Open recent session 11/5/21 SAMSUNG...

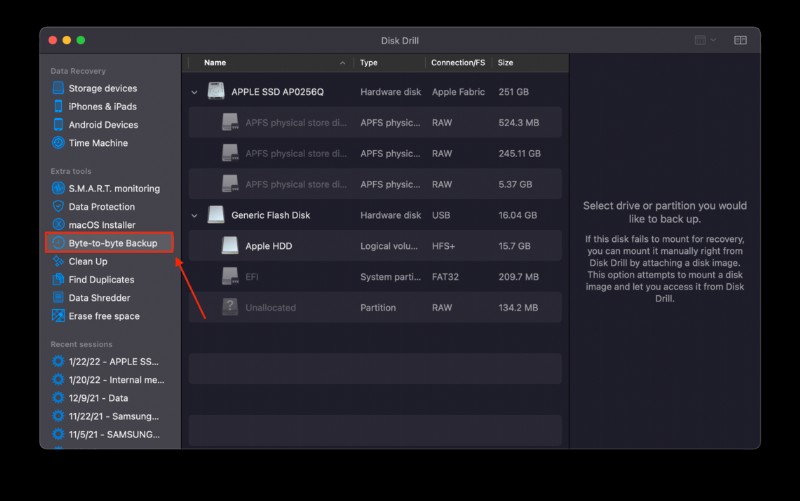(106, 435)
